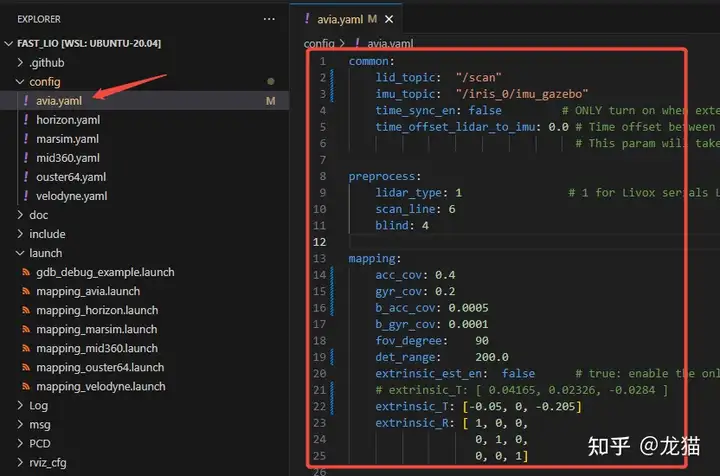The width and height of the screenshot is (720, 476).
Task: Open mapping_ouster64.launch file
Action: (100, 367)
